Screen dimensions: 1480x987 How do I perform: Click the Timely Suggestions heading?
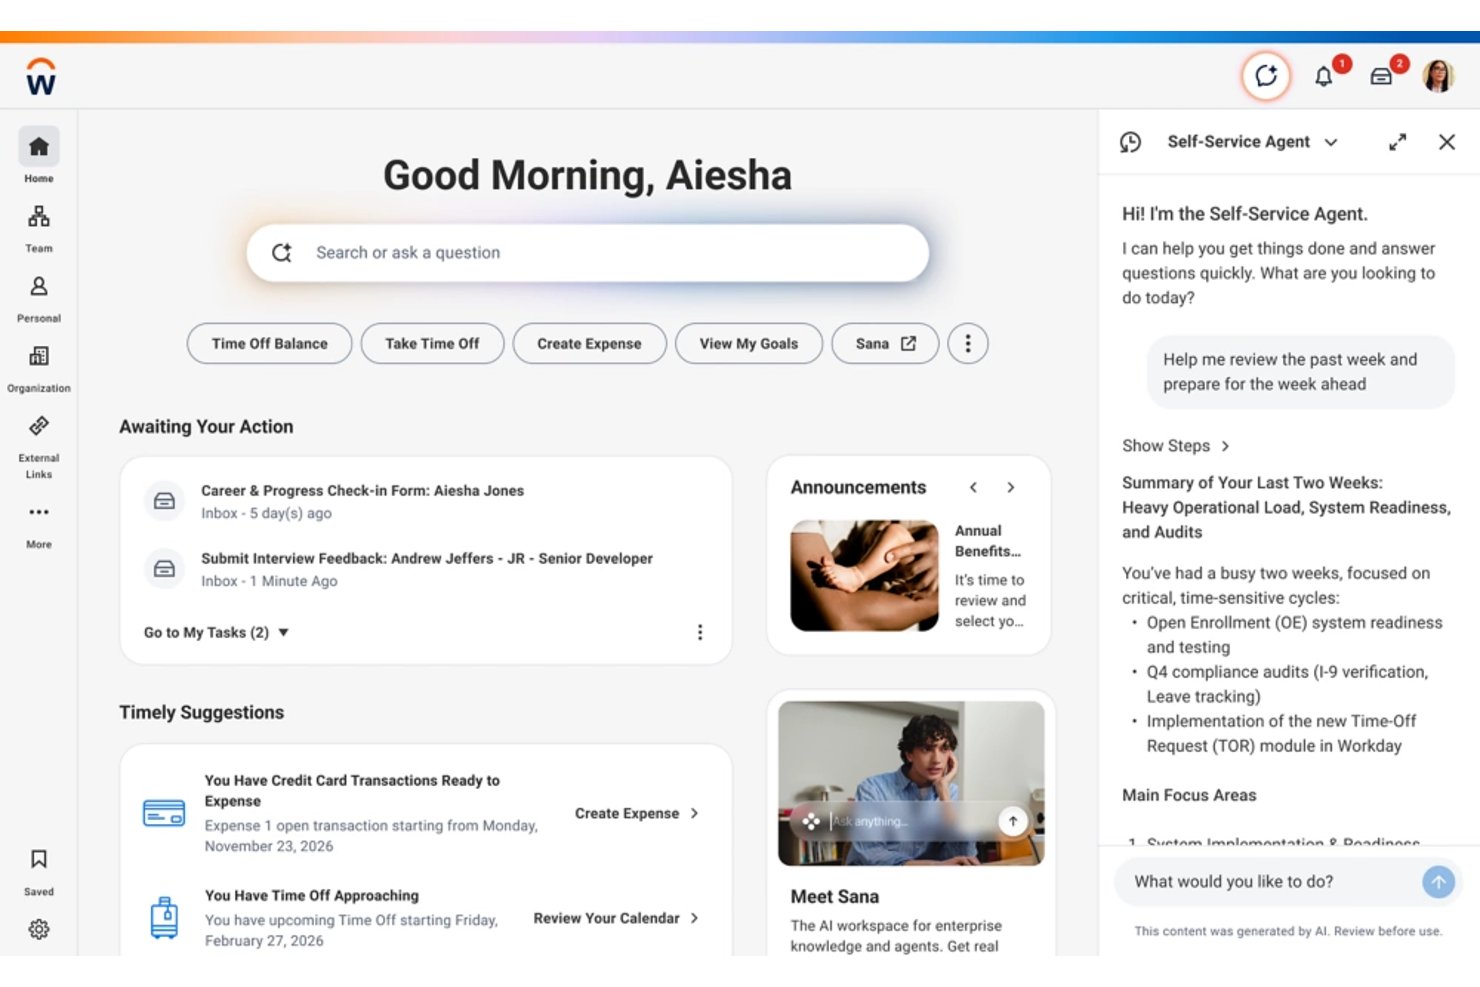coord(201,713)
